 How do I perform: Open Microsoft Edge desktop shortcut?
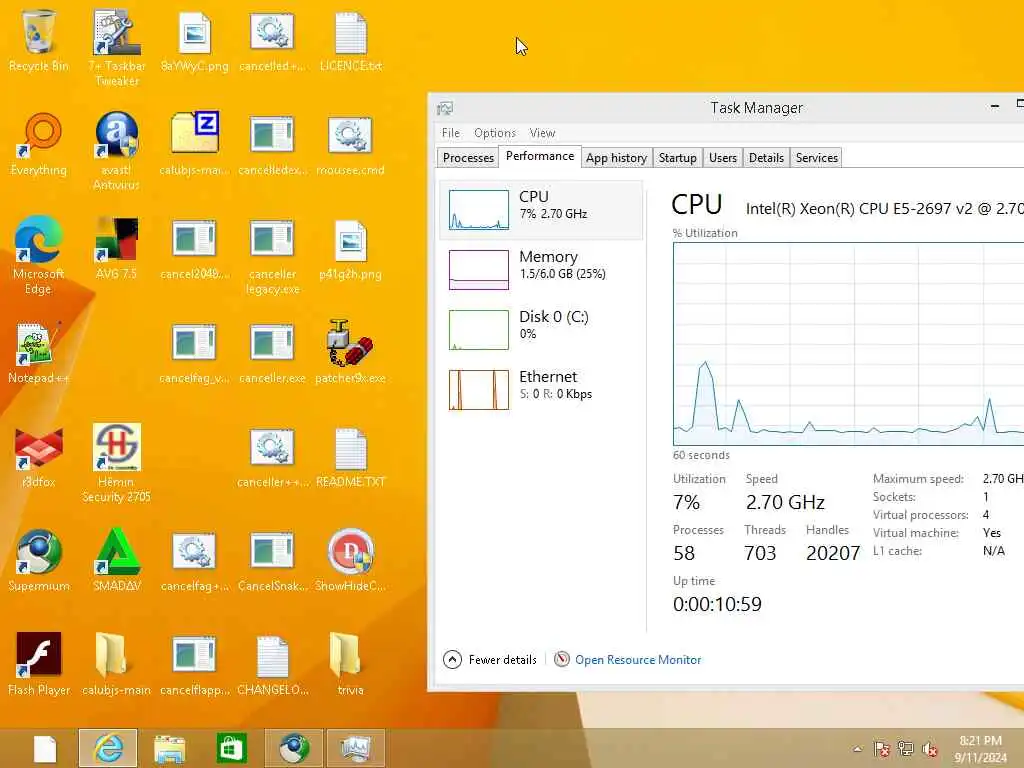tap(39, 256)
